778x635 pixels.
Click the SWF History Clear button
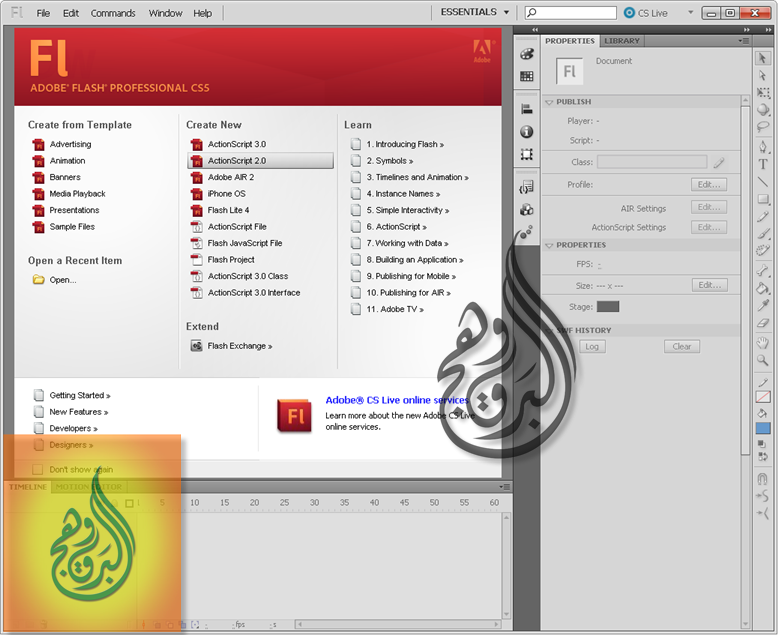tap(682, 346)
